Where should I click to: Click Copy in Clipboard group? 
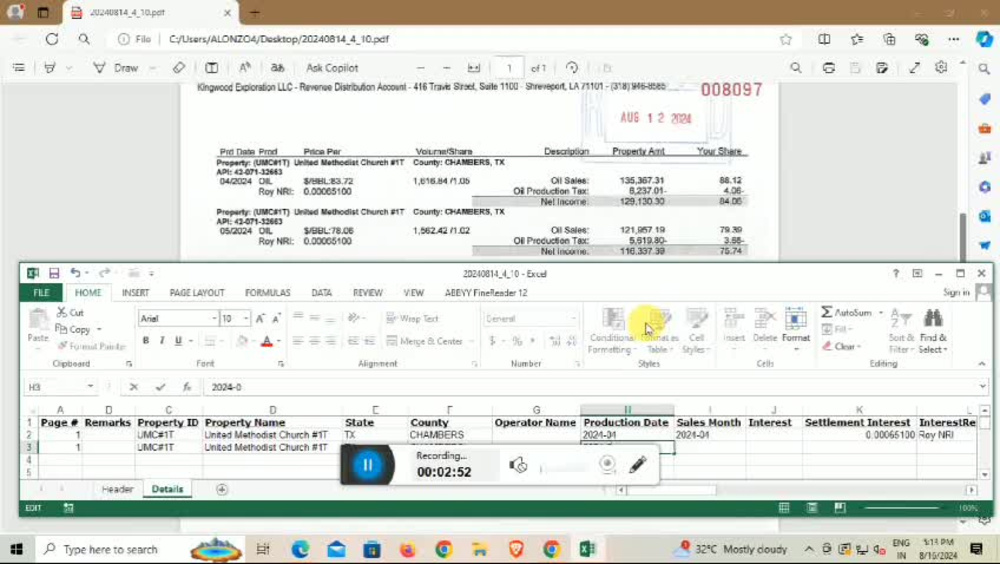coord(73,329)
